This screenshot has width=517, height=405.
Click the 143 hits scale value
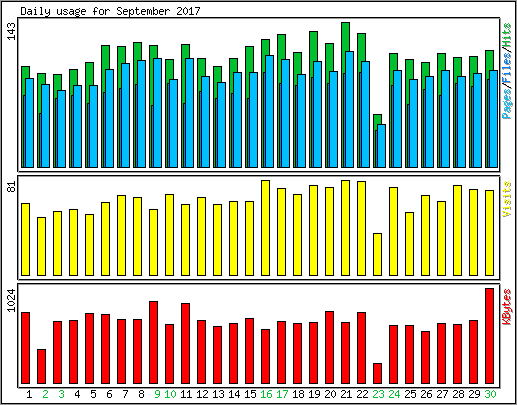(x=12, y=31)
